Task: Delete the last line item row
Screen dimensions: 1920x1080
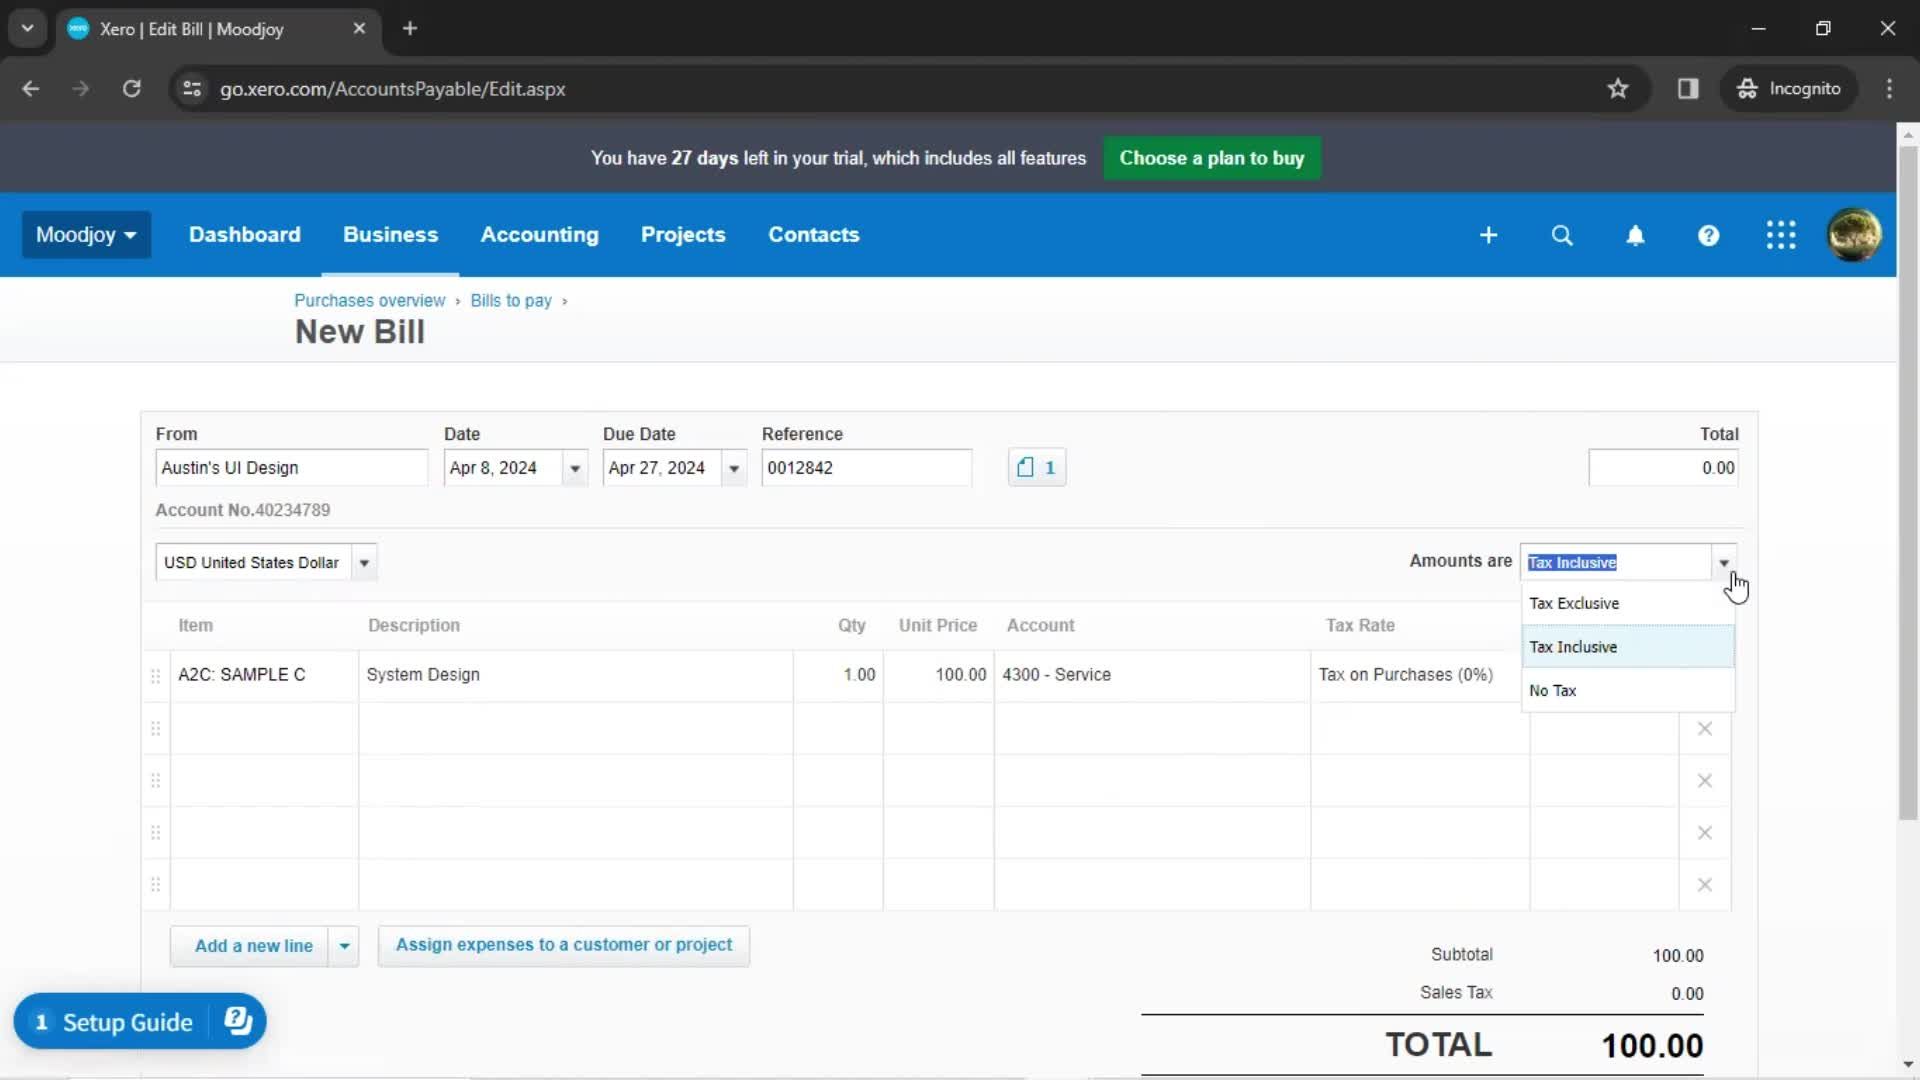Action: tap(1705, 885)
